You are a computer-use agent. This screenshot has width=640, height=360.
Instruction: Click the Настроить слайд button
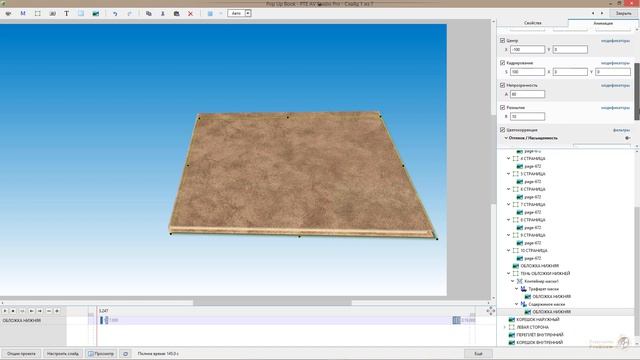point(62,353)
